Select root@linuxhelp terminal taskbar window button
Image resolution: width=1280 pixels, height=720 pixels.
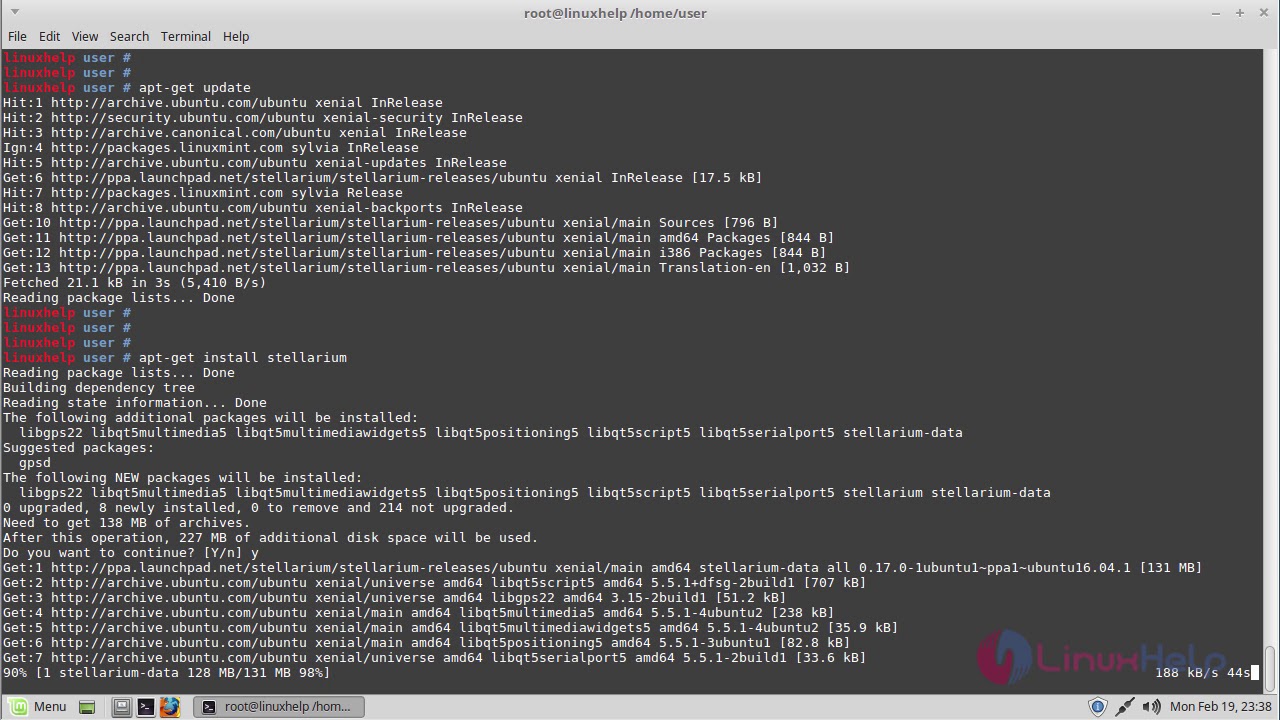point(278,706)
